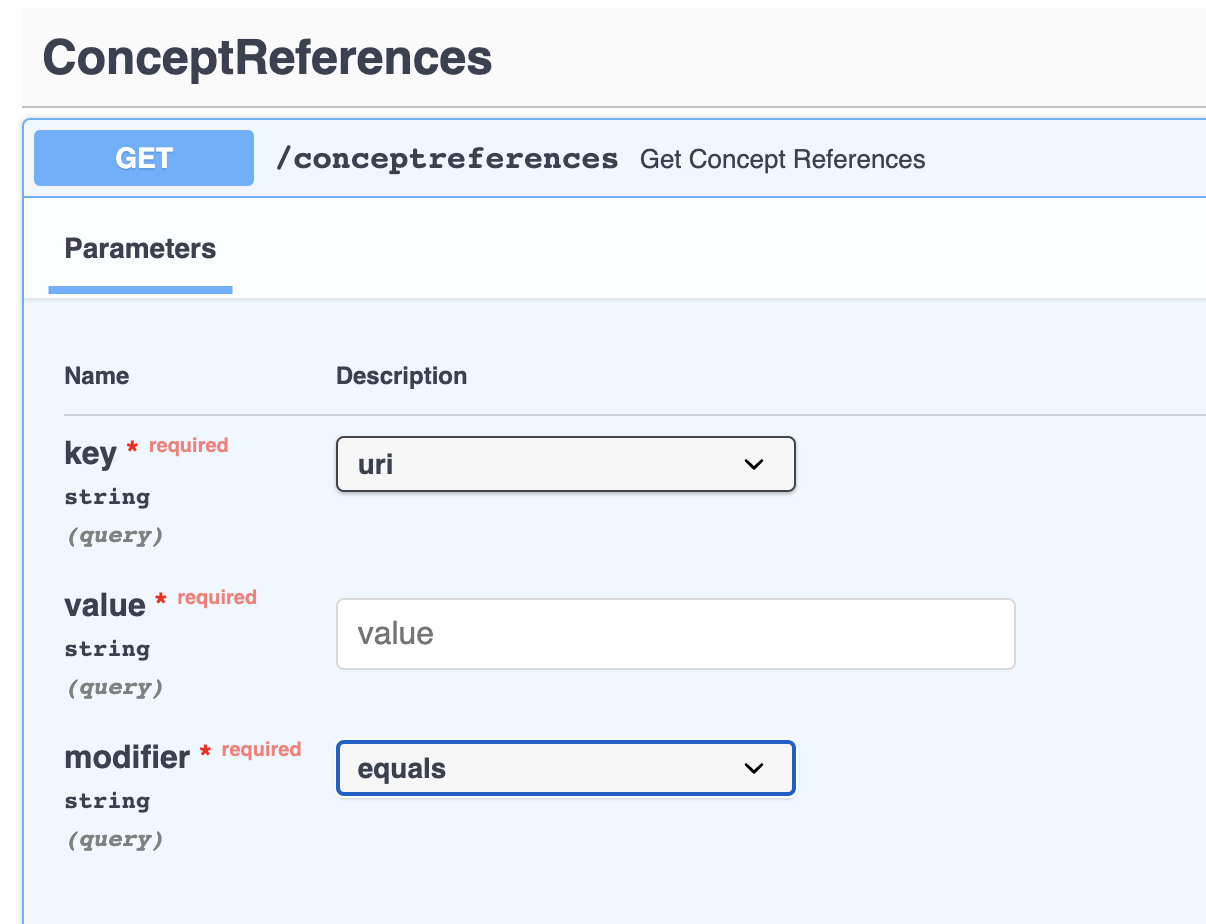
Task: Open the key parameter dropdown showing uri
Action: tap(565, 464)
